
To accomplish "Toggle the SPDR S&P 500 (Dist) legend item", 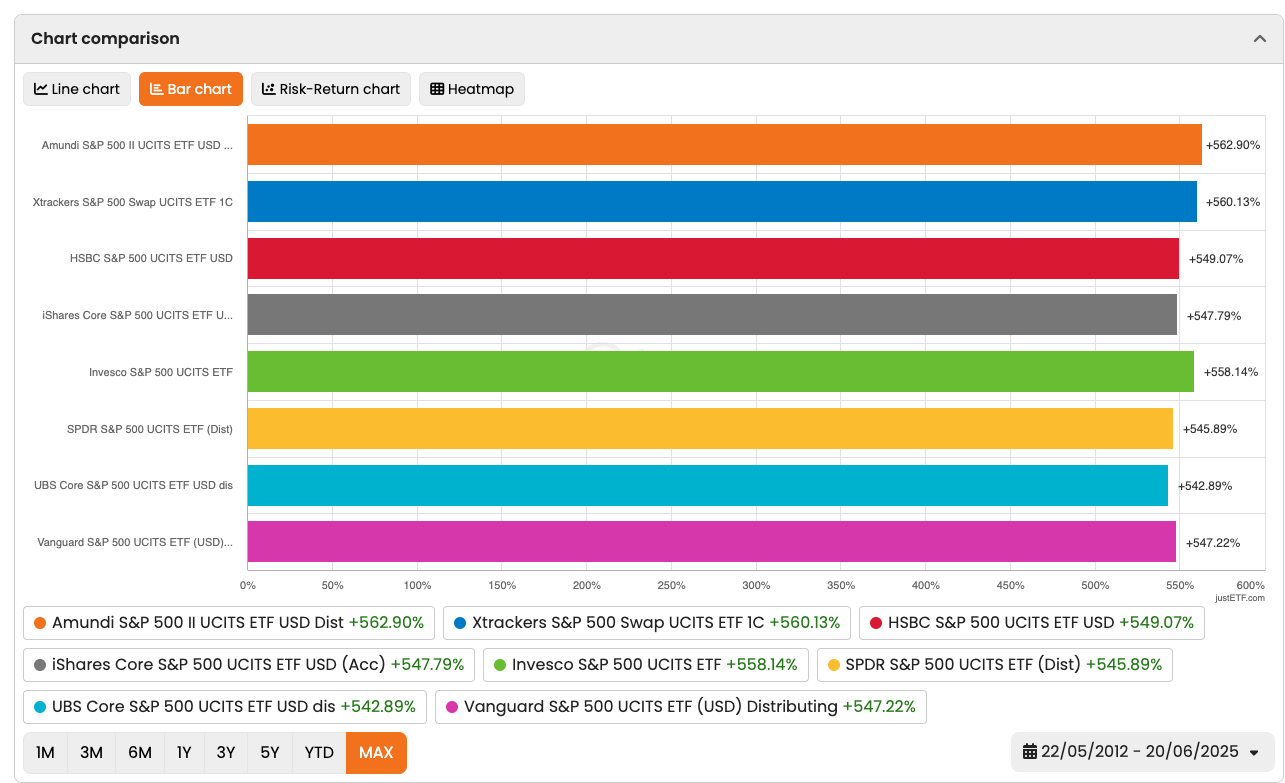I will click(995, 664).
